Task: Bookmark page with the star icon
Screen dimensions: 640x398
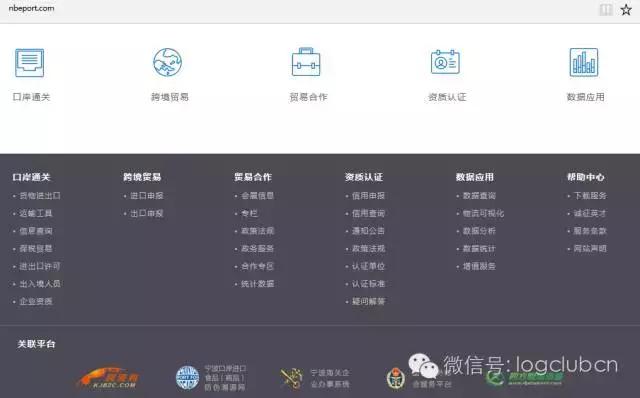Action: point(626,9)
